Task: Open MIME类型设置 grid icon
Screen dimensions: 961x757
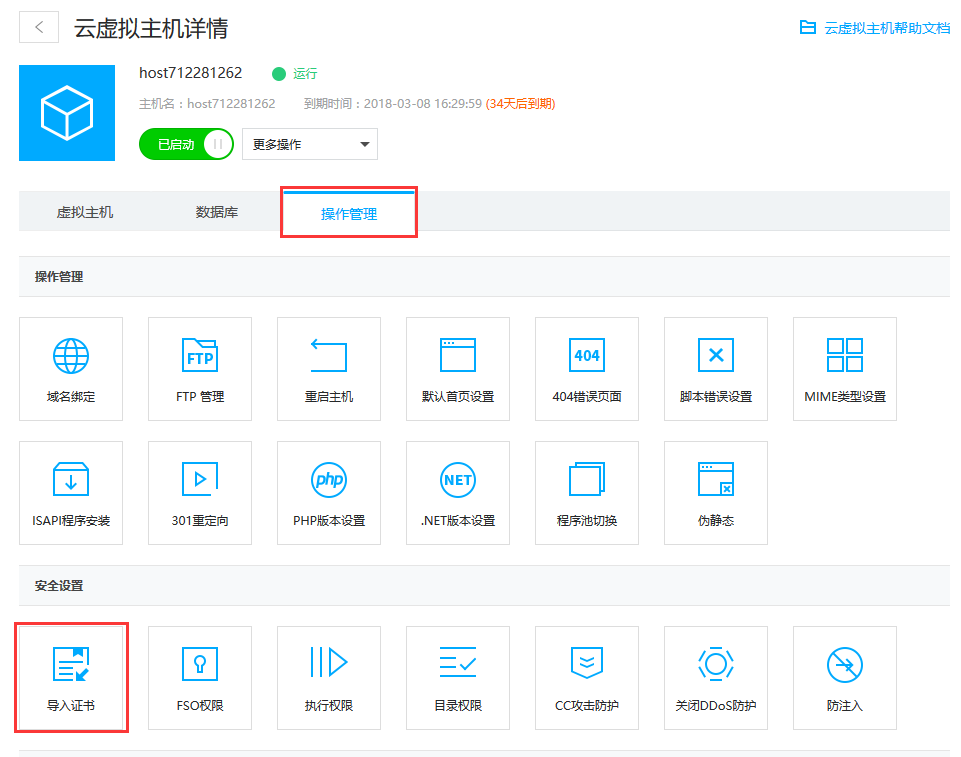Action: point(845,356)
